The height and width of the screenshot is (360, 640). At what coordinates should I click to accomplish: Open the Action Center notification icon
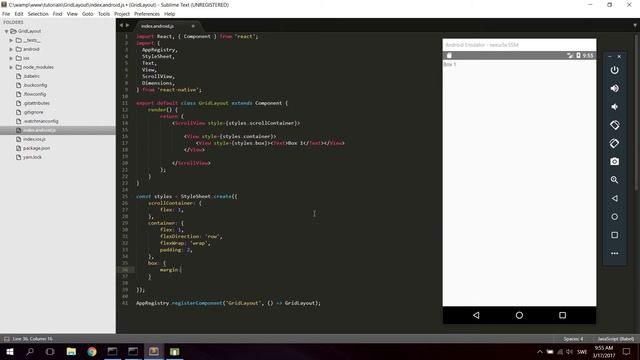pyautogui.click(x=627, y=351)
